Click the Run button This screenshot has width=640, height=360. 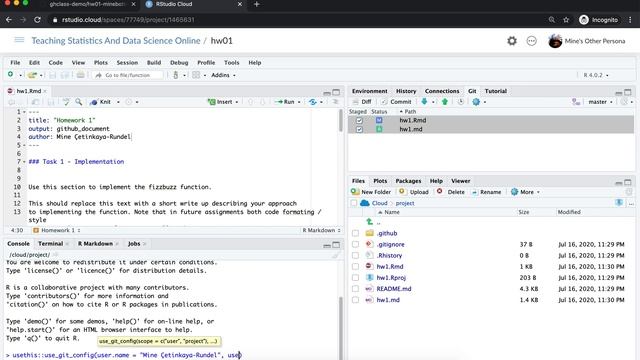click(x=285, y=102)
